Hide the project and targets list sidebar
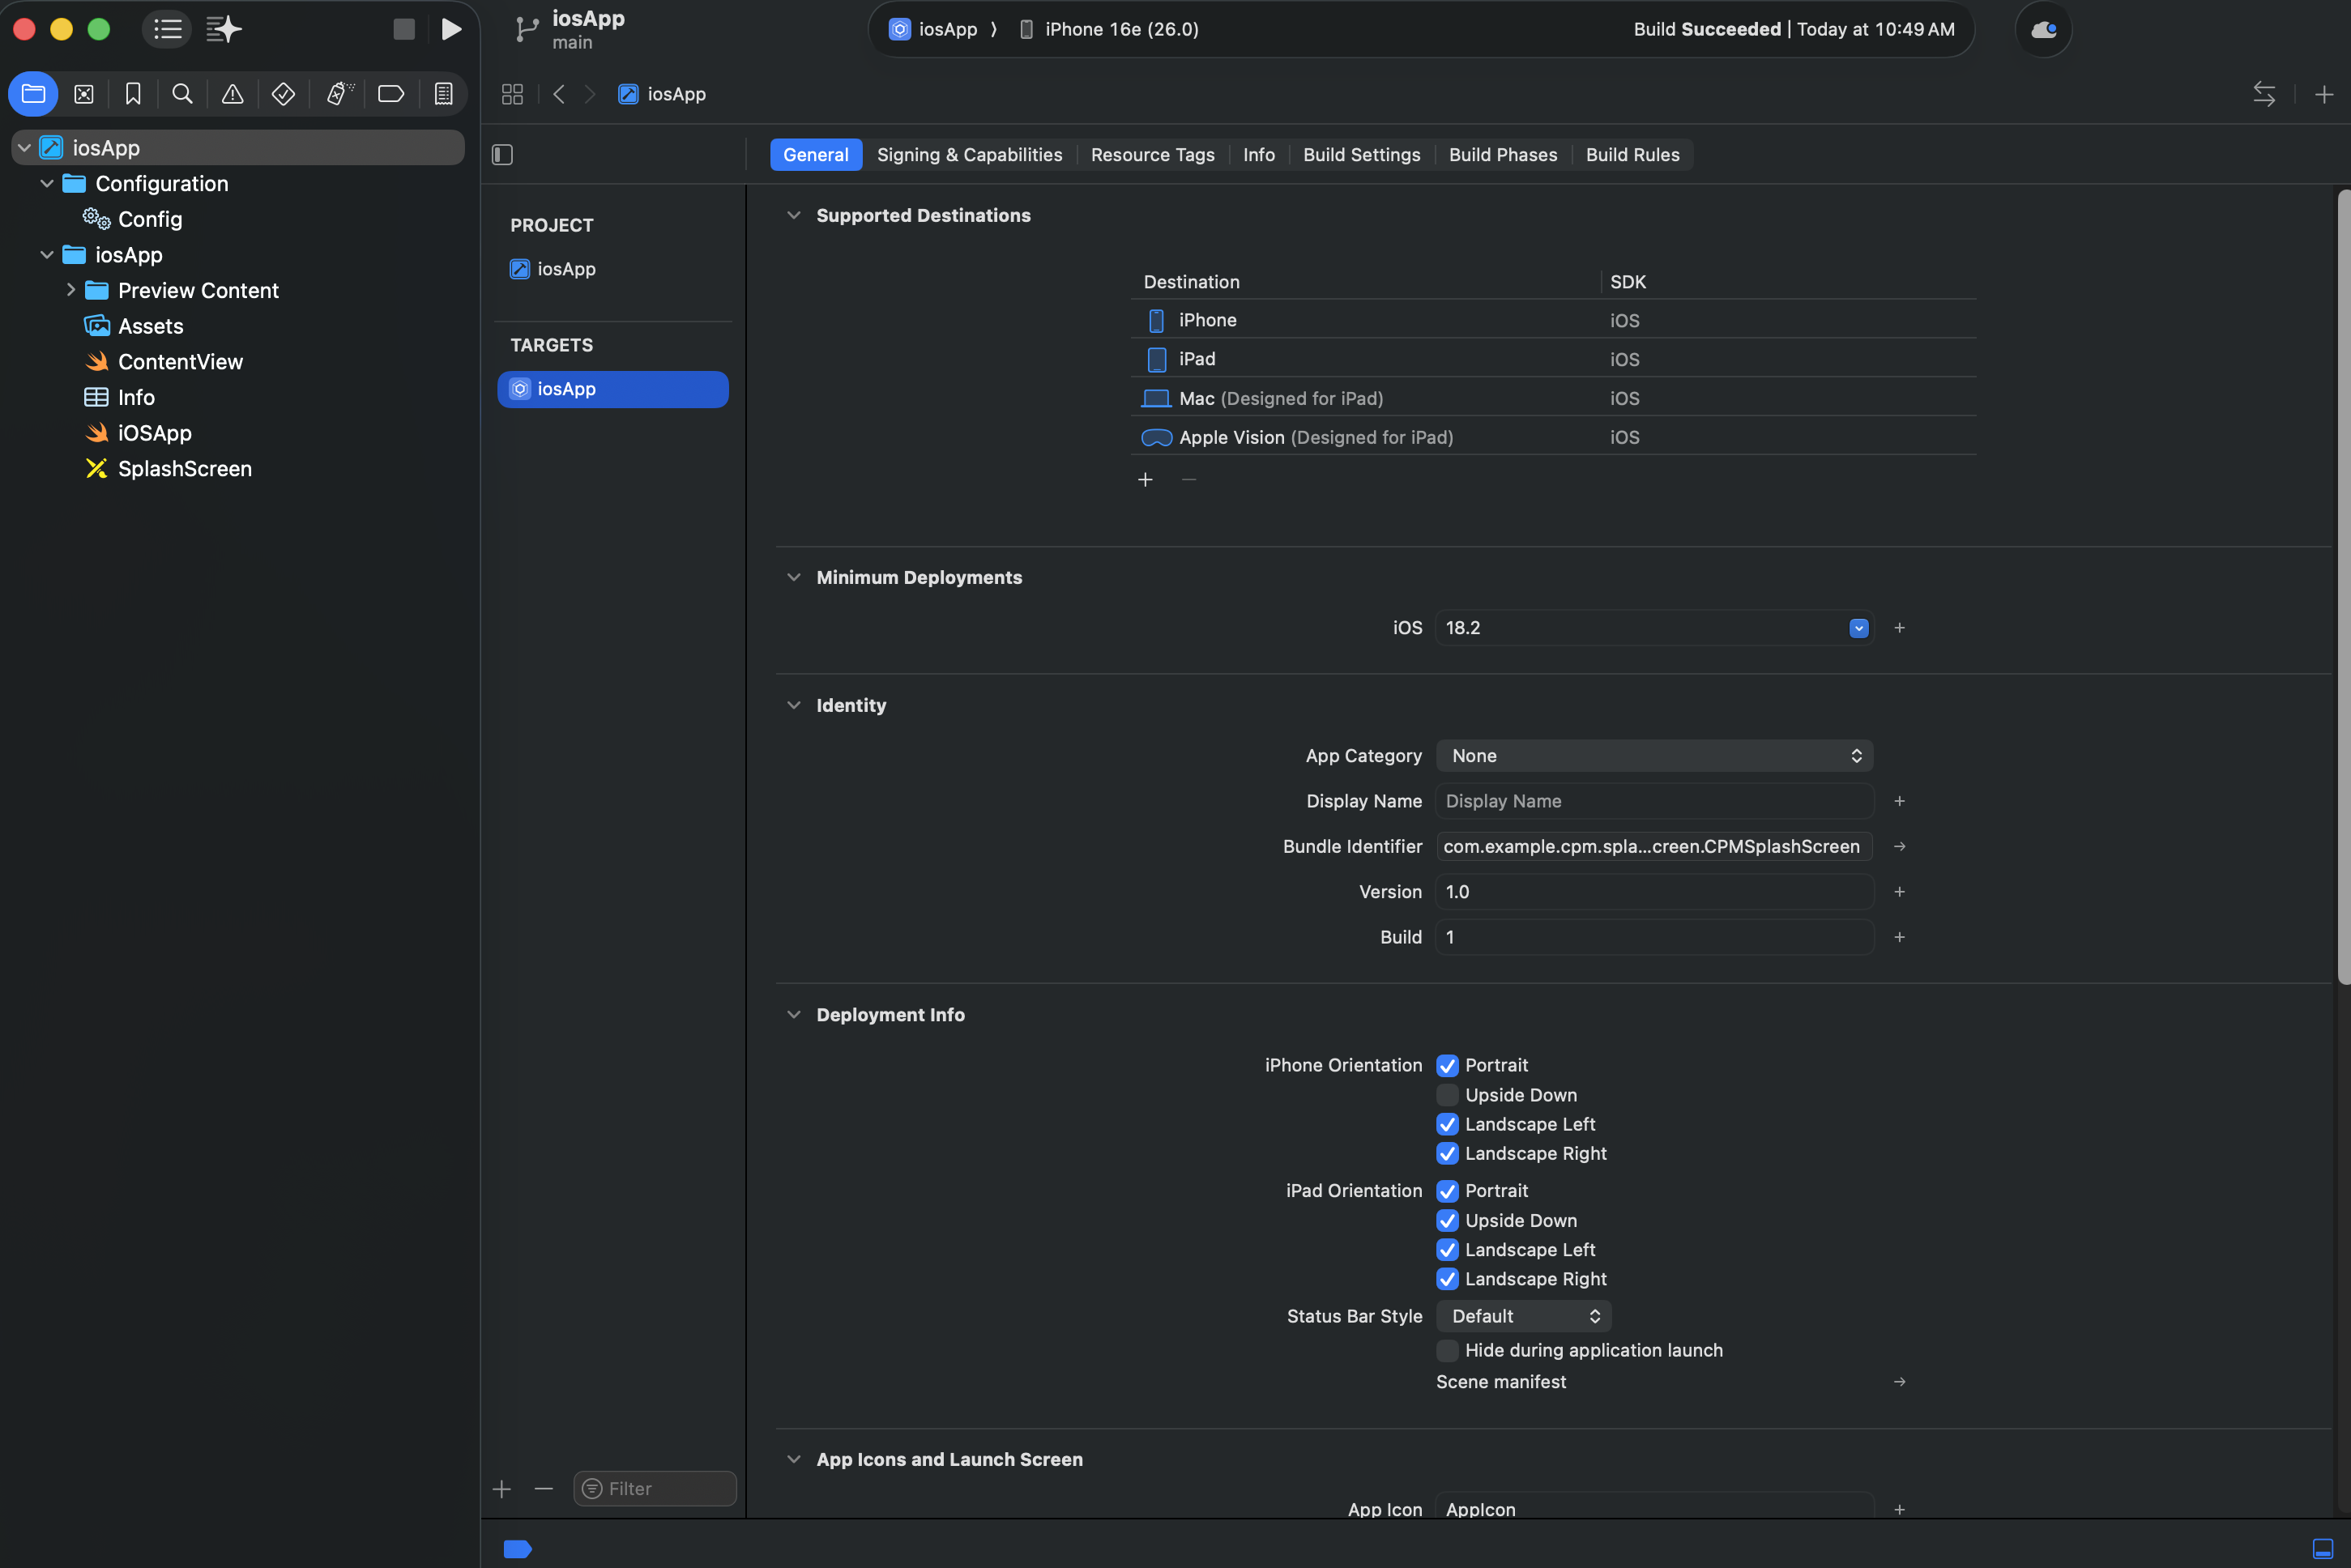 (x=502, y=155)
